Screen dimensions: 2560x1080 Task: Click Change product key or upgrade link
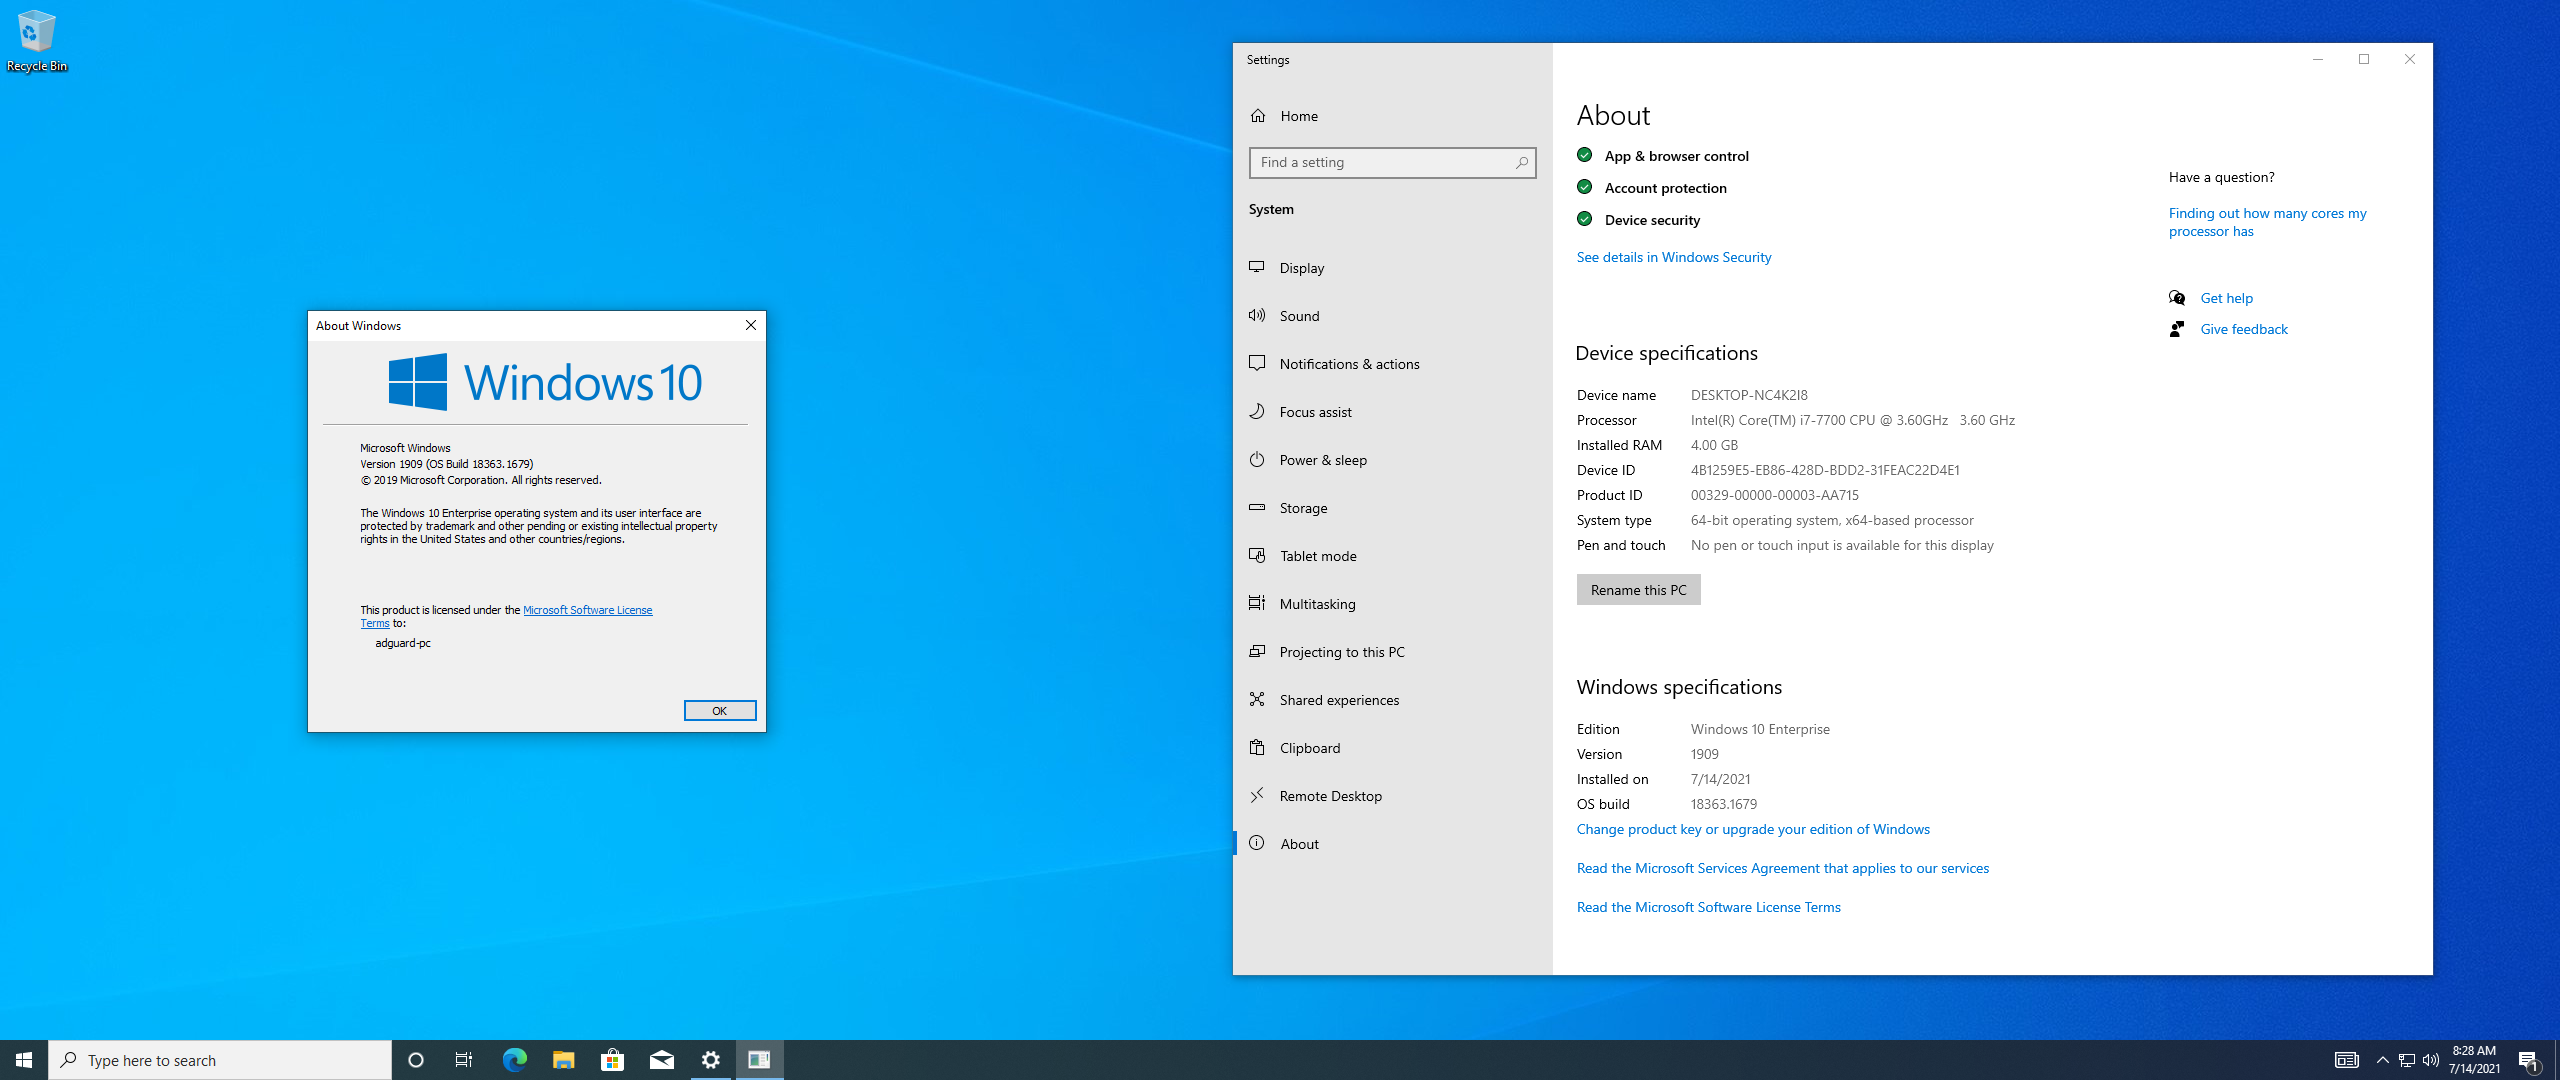tap(1752, 829)
